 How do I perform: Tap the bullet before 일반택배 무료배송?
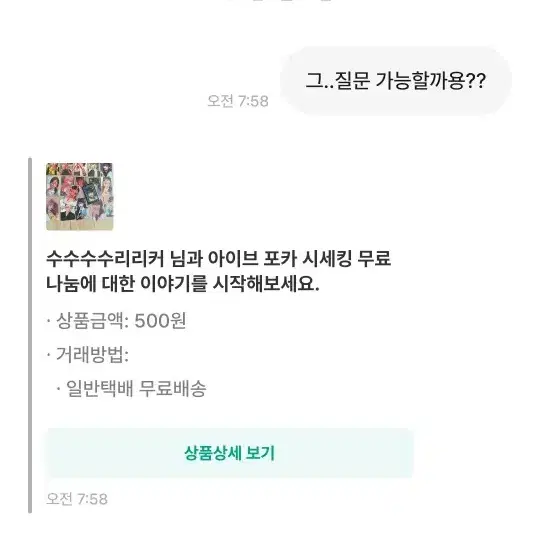tap(59, 389)
